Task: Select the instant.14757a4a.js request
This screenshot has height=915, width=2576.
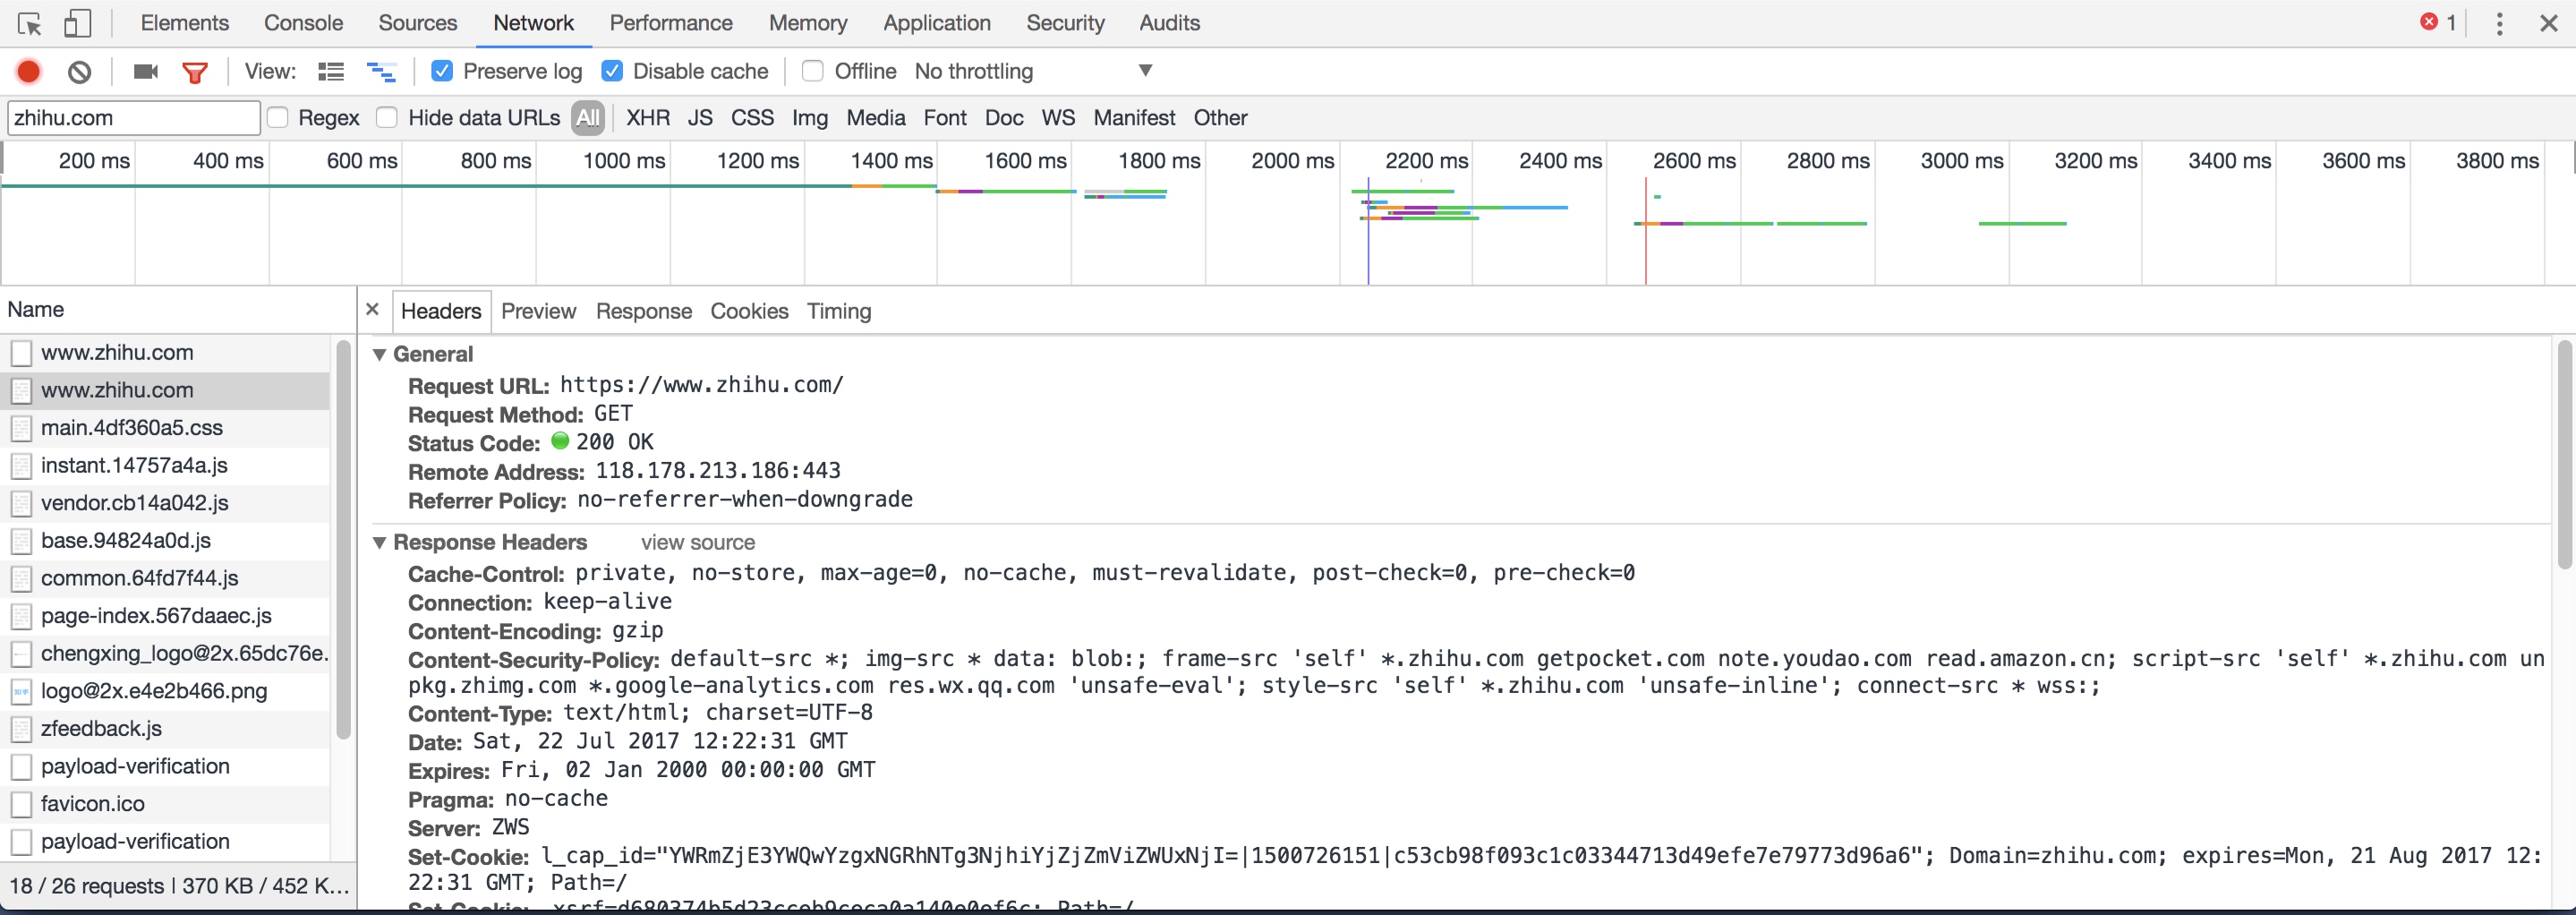Action: [x=165, y=466]
